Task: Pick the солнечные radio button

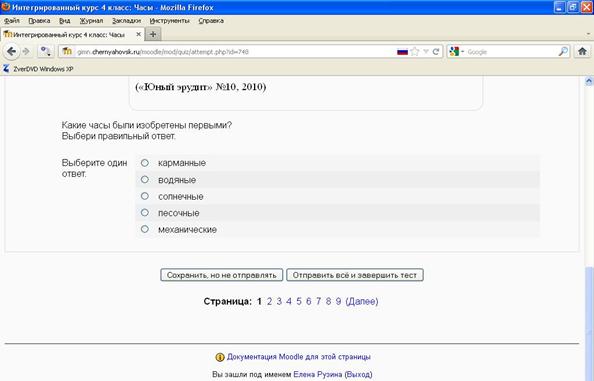Action: tap(145, 196)
